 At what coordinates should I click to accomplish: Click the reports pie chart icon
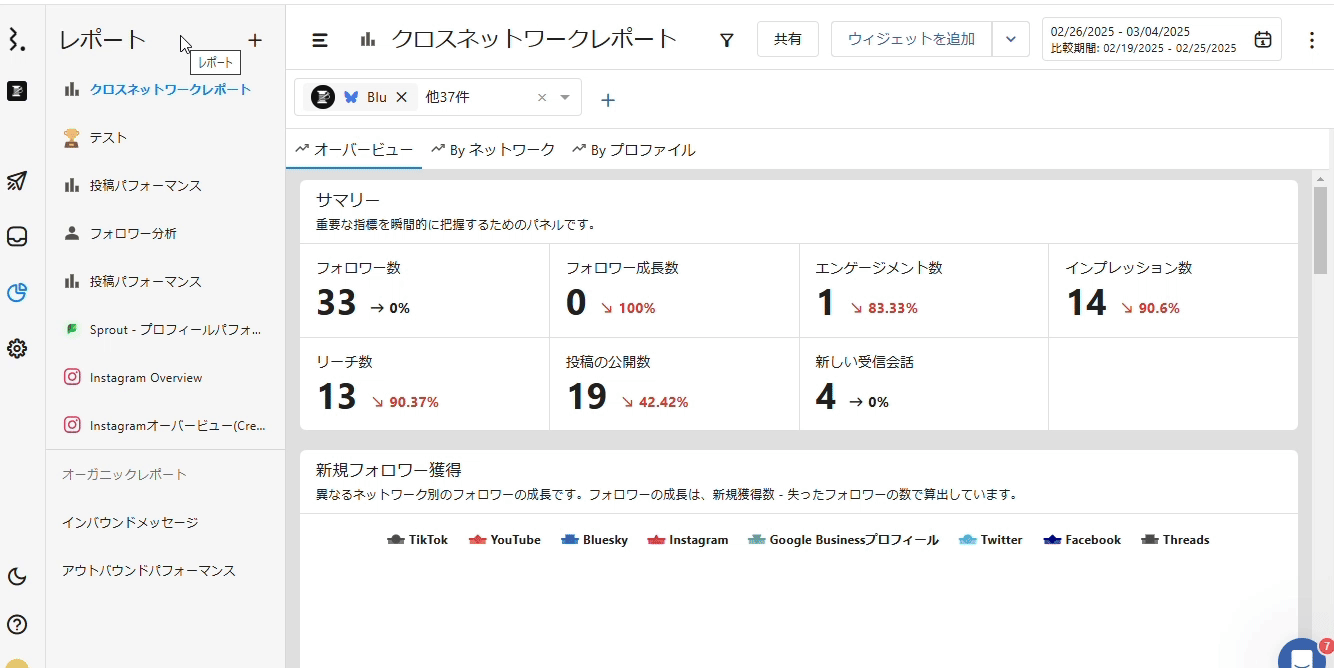point(17,293)
